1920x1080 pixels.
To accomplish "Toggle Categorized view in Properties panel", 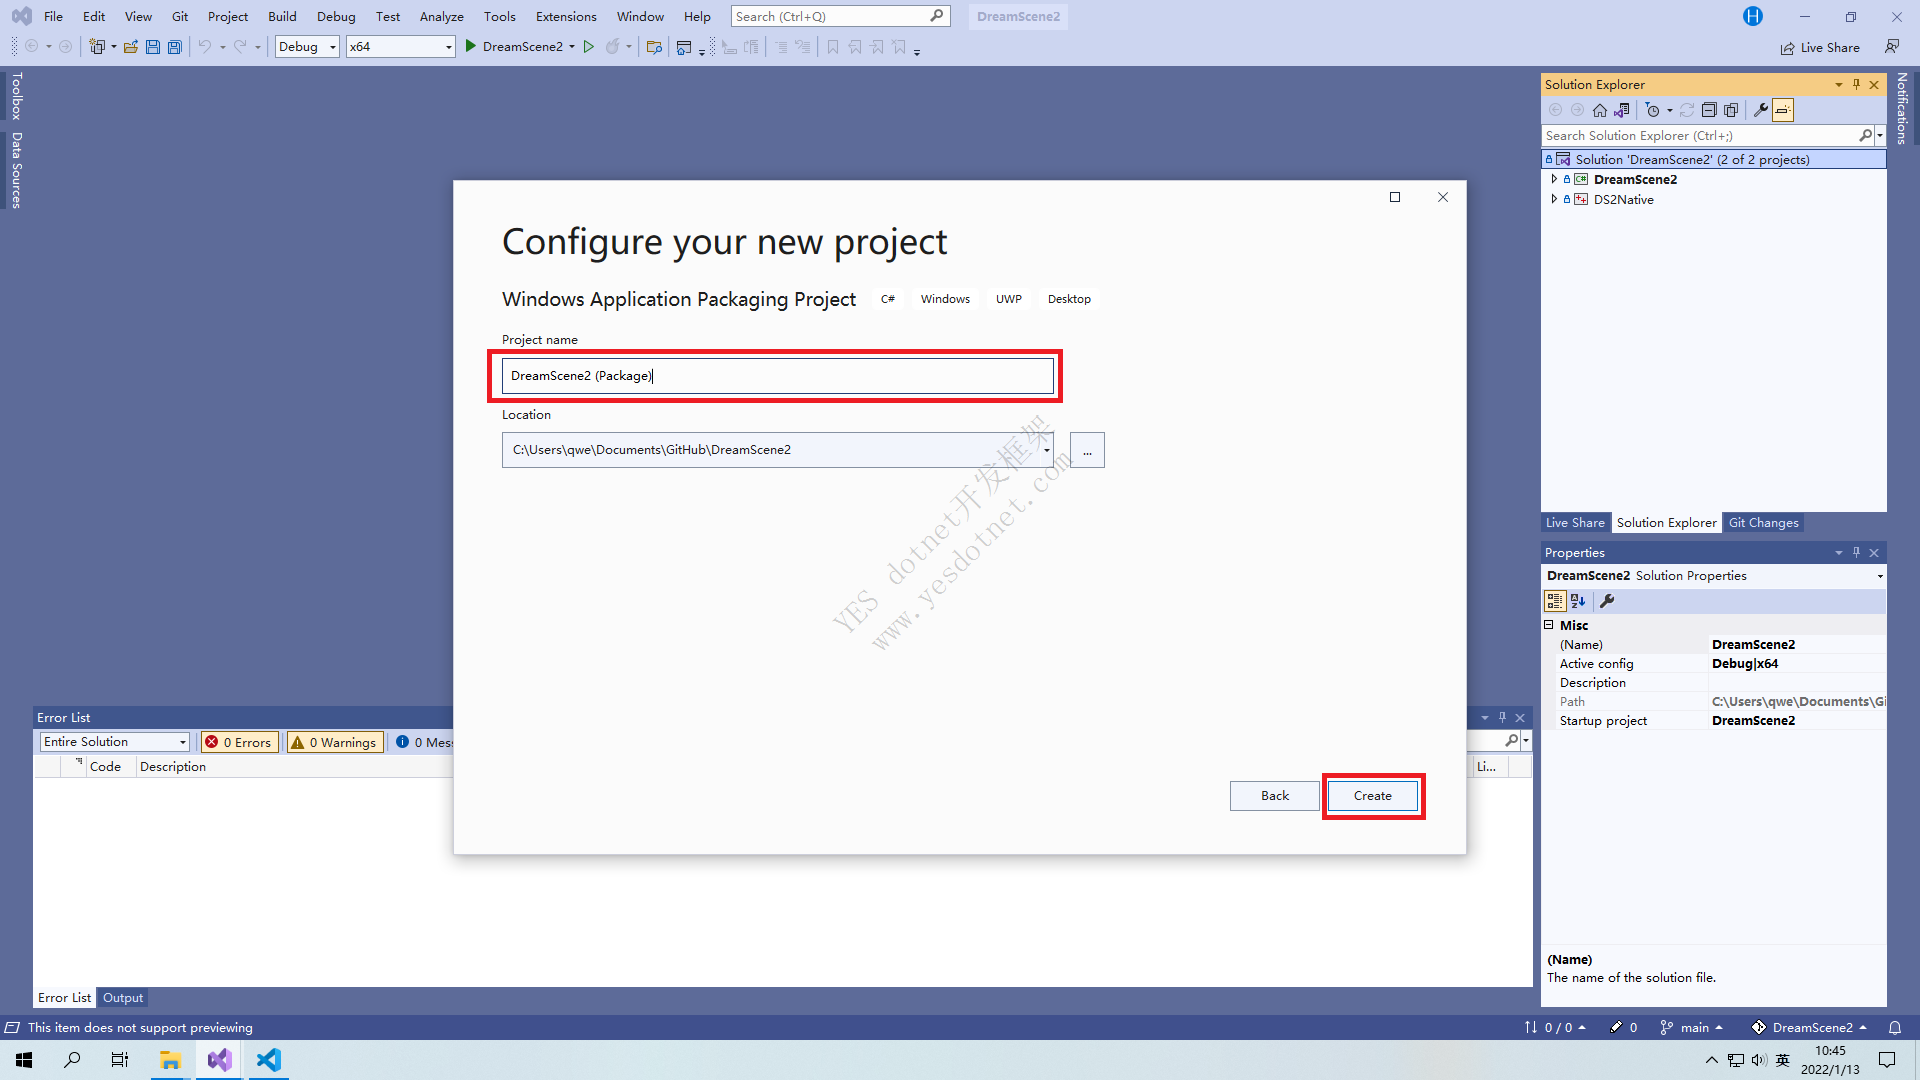I will 1555,601.
